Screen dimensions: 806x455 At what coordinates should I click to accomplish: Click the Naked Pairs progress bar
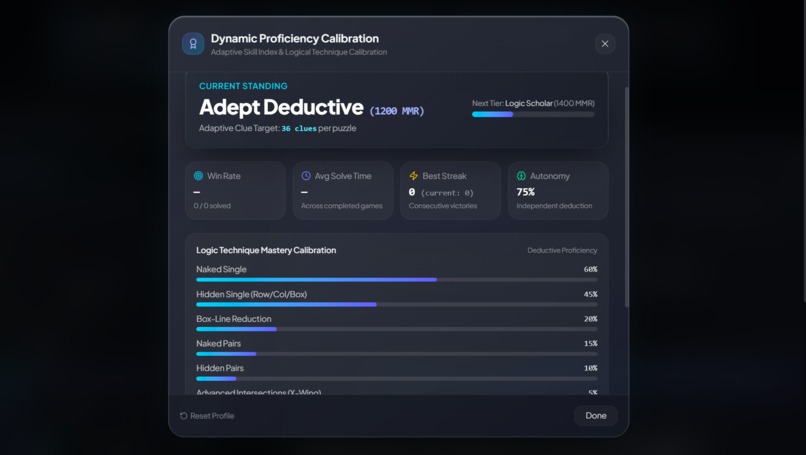(396, 354)
